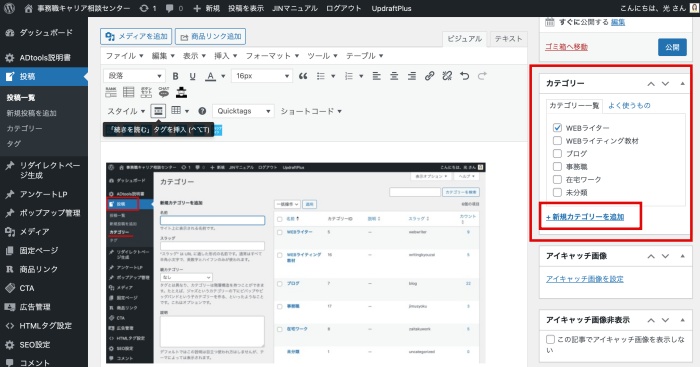The image size is (700, 367).
Task: Align text right
Action: (412, 76)
